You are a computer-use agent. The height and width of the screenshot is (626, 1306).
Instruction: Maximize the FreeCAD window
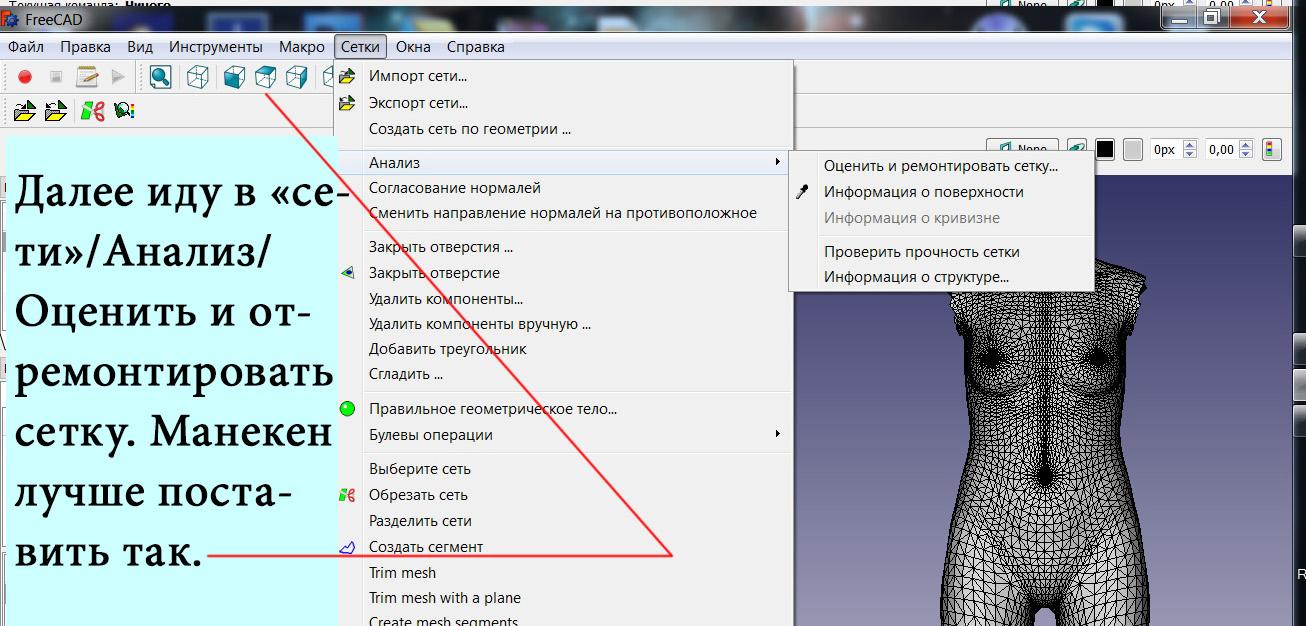(1211, 17)
